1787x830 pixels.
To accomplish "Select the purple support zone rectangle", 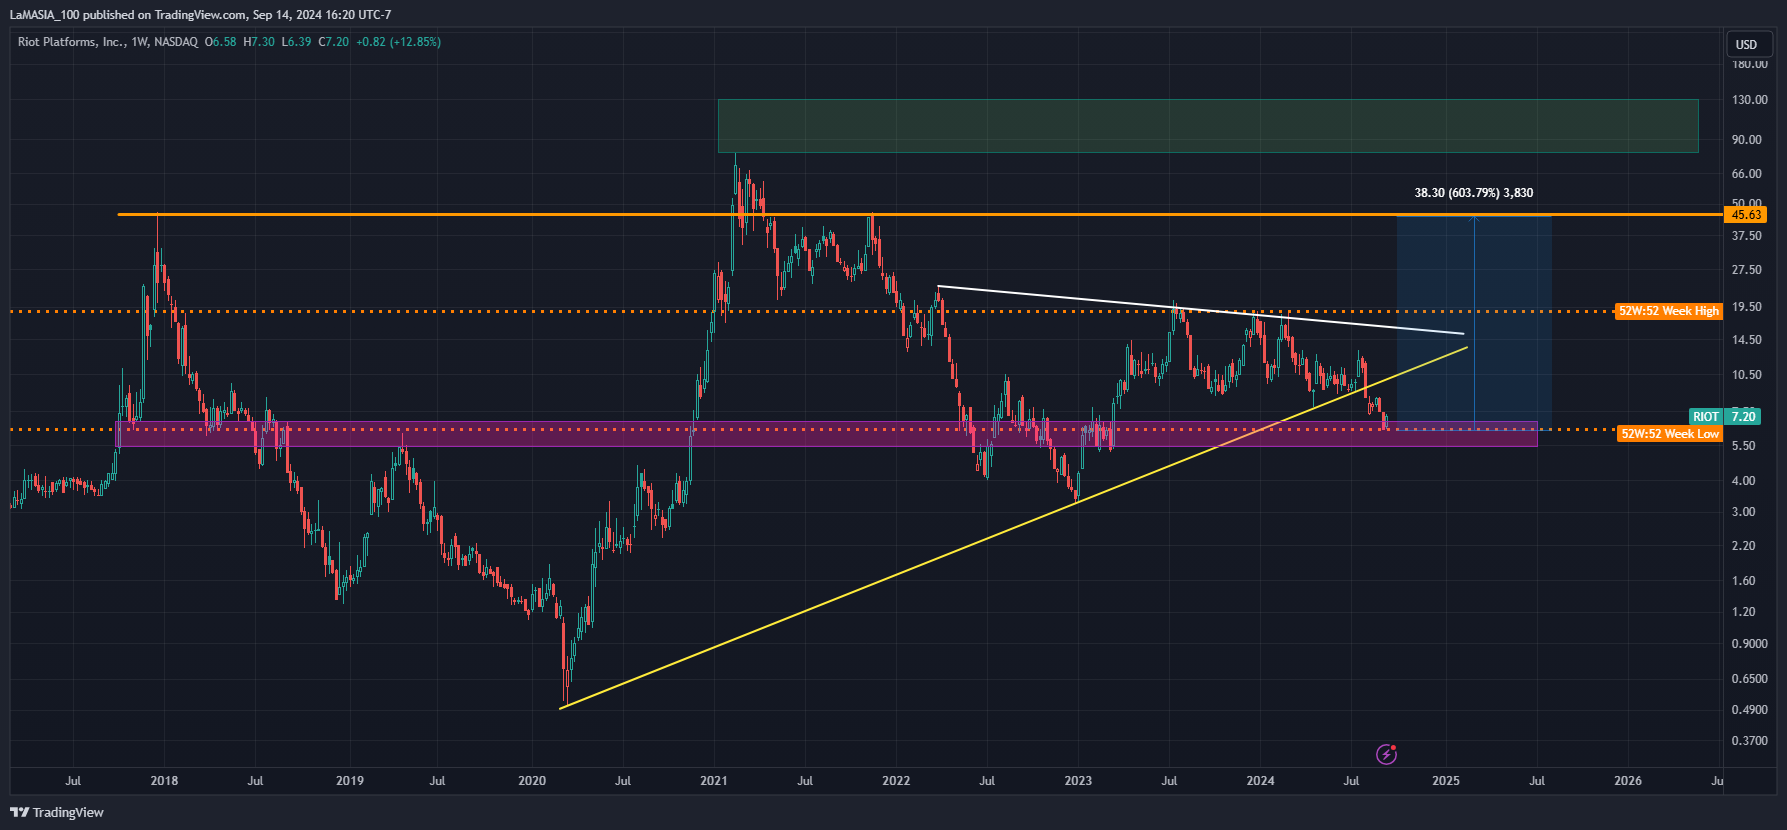I will coord(826,434).
